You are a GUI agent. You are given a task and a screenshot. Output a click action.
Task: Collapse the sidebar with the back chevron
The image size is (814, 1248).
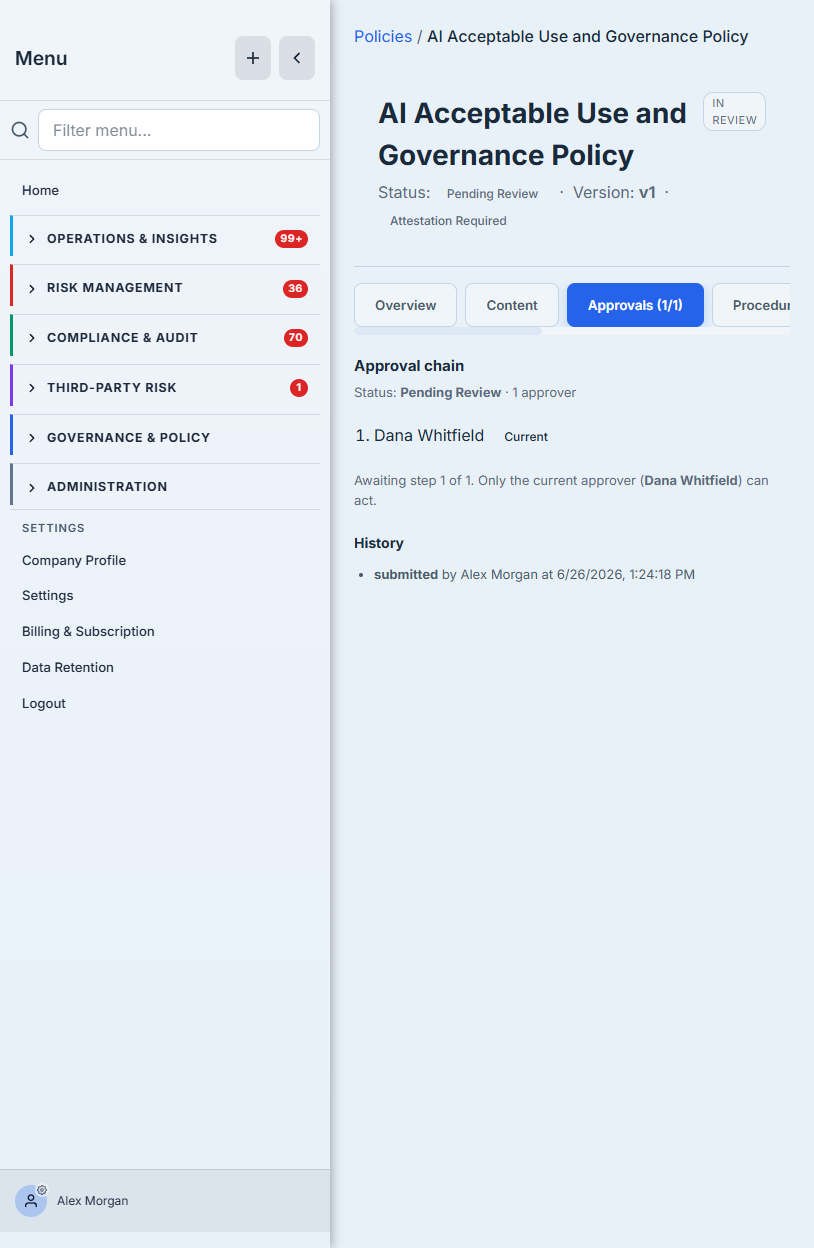[x=297, y=58]
